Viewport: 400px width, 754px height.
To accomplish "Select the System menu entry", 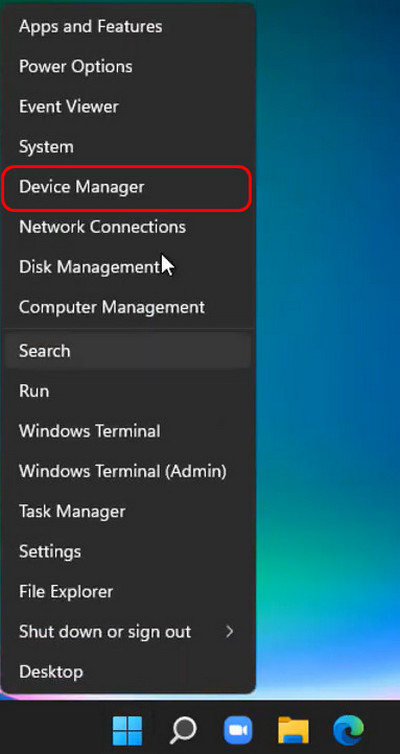I will click(x=128, y=147).
